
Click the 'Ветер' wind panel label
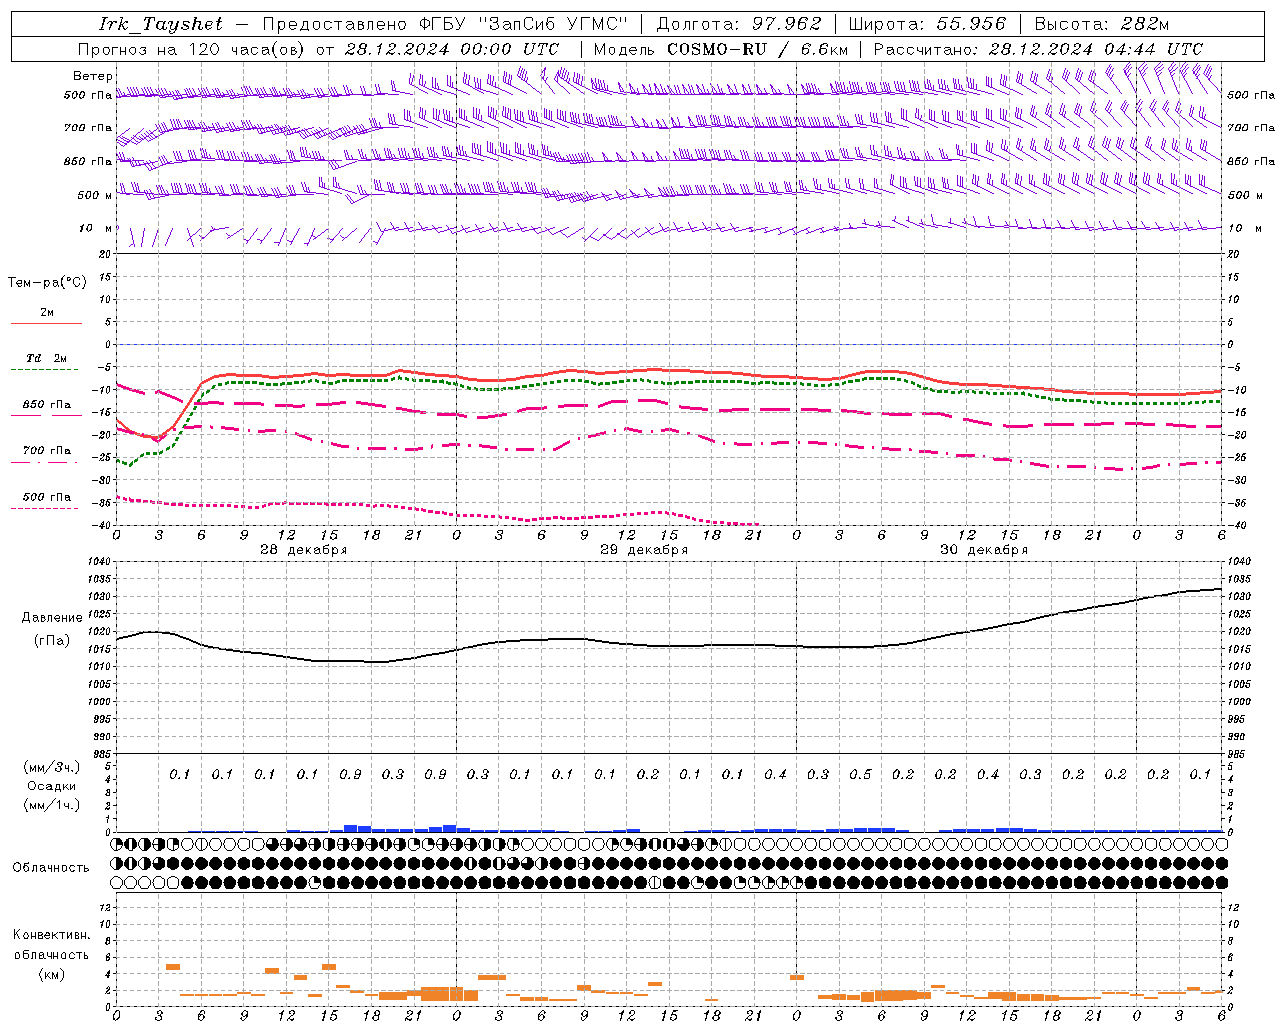point(93,76)
